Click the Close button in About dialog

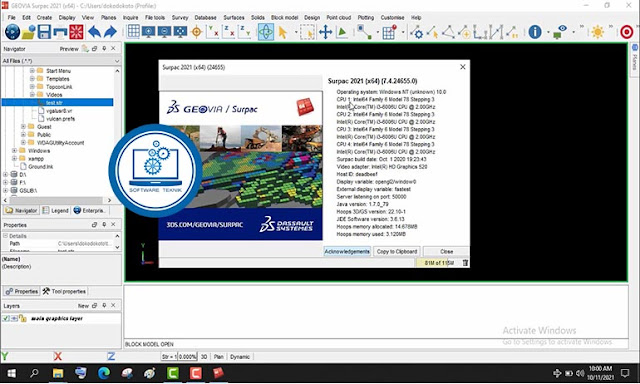[446, 251]
